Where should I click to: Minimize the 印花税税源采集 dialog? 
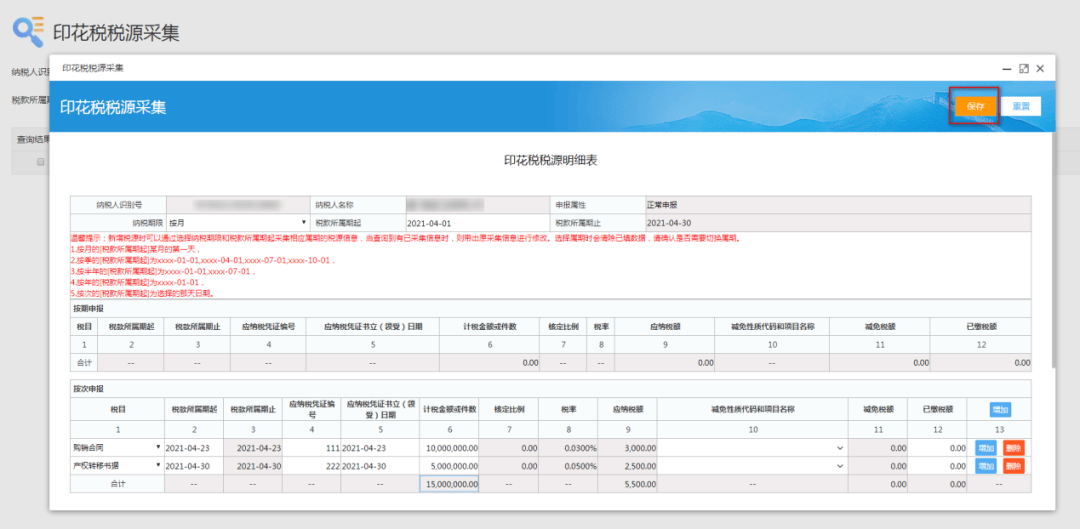point(1006,68)
